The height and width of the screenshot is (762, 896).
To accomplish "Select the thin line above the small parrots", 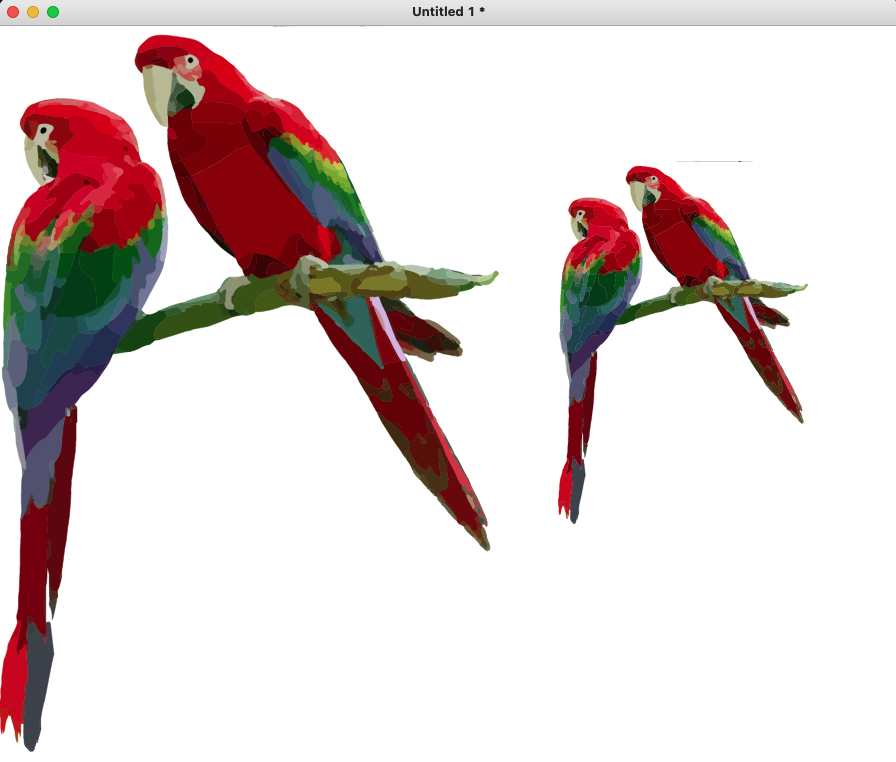I will point(713,161).
